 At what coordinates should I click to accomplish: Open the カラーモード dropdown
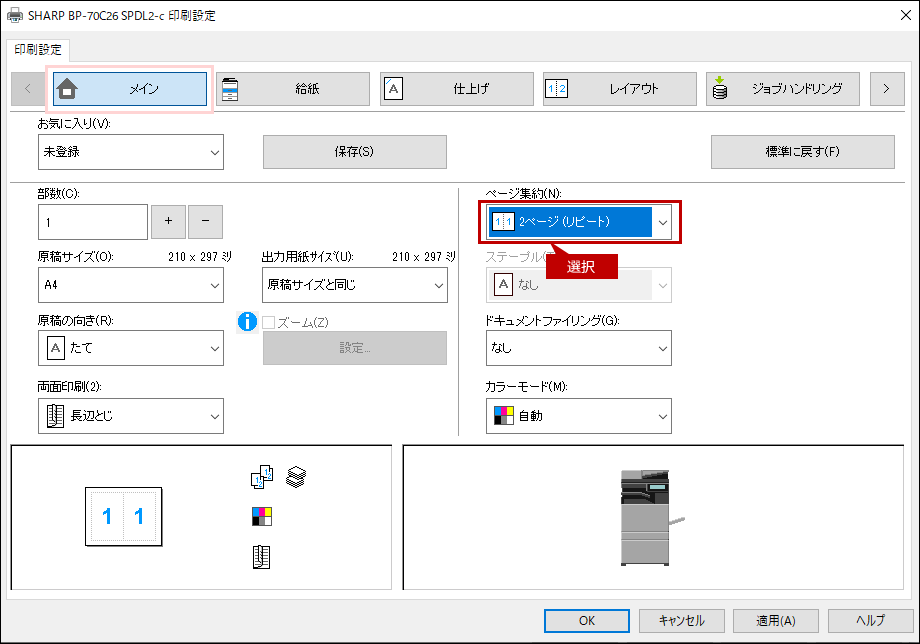[x=579, y=416]
